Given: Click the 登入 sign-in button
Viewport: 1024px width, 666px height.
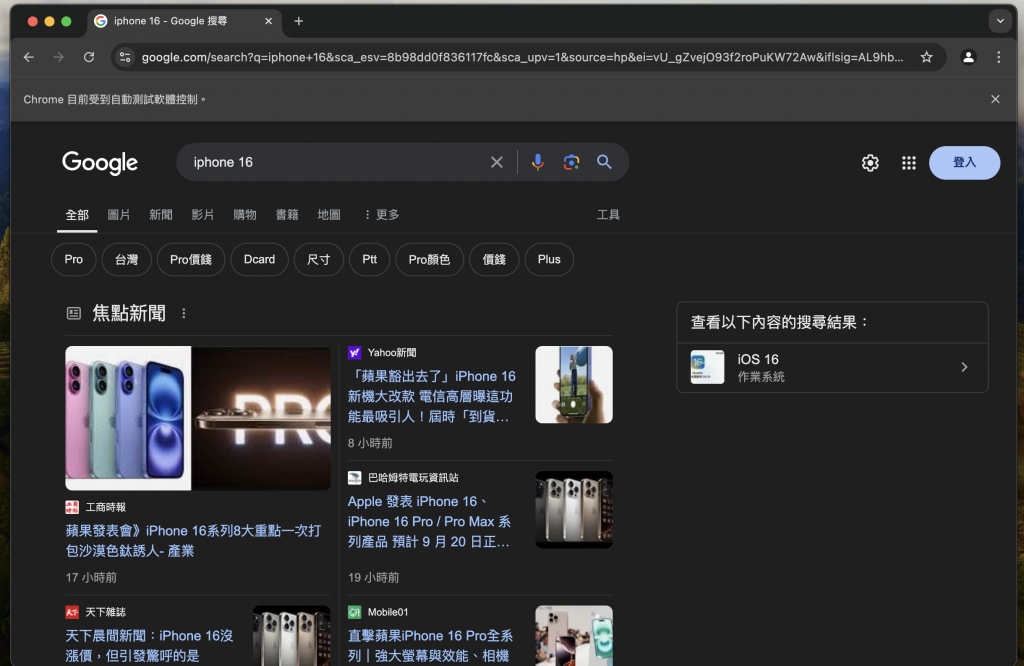Looking at the screenshot, I should pos(964,163).
